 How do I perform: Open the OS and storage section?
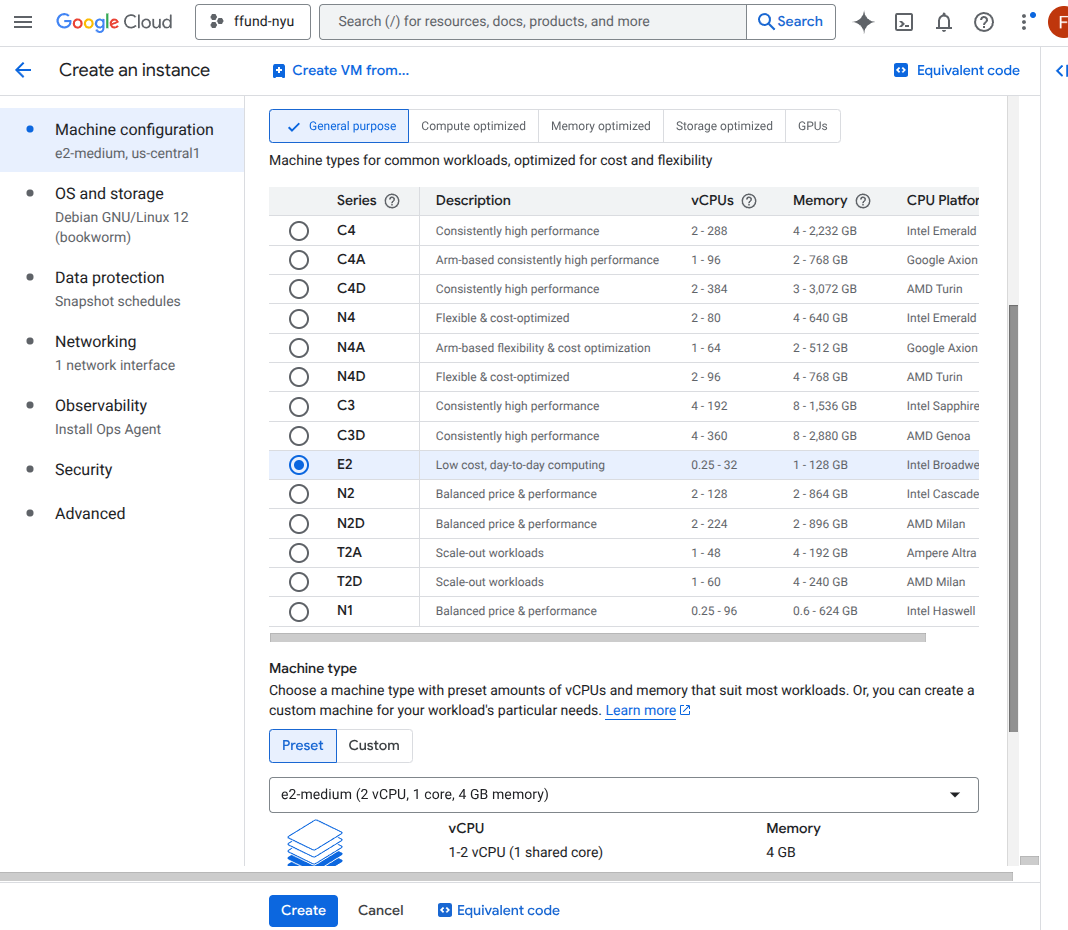coord(109,194)
